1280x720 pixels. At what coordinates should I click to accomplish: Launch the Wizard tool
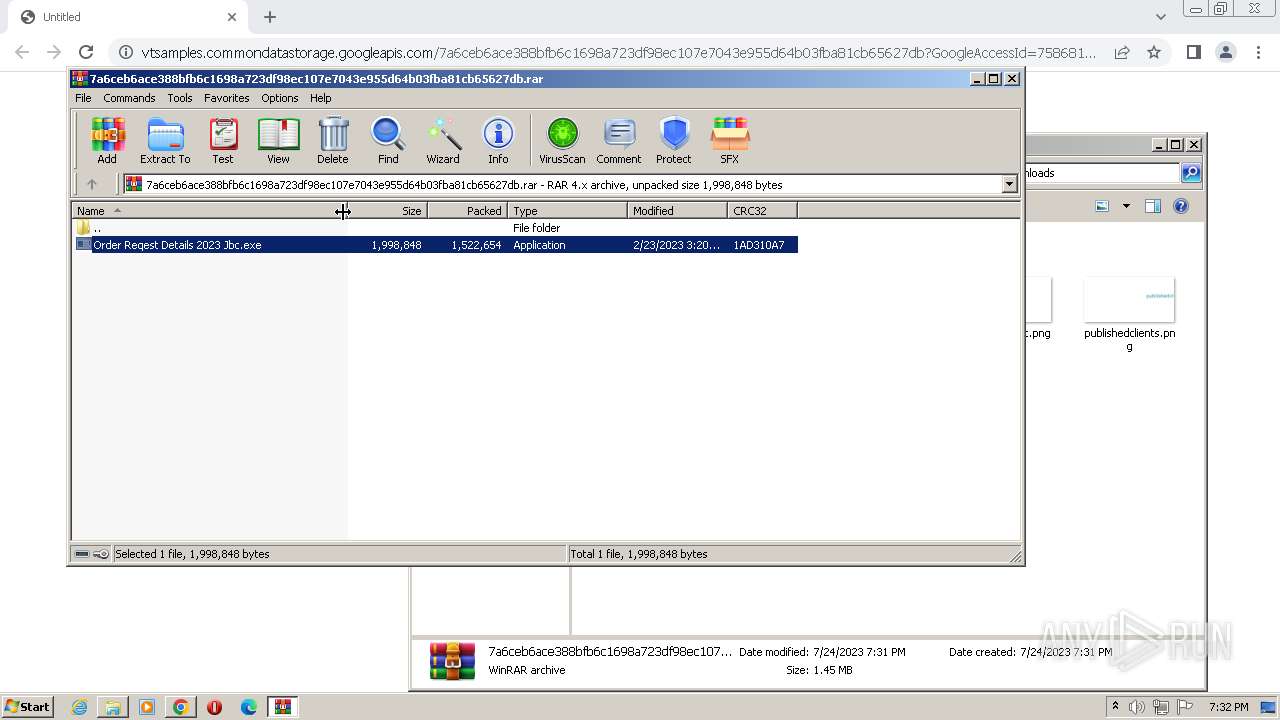coord(443,140)
